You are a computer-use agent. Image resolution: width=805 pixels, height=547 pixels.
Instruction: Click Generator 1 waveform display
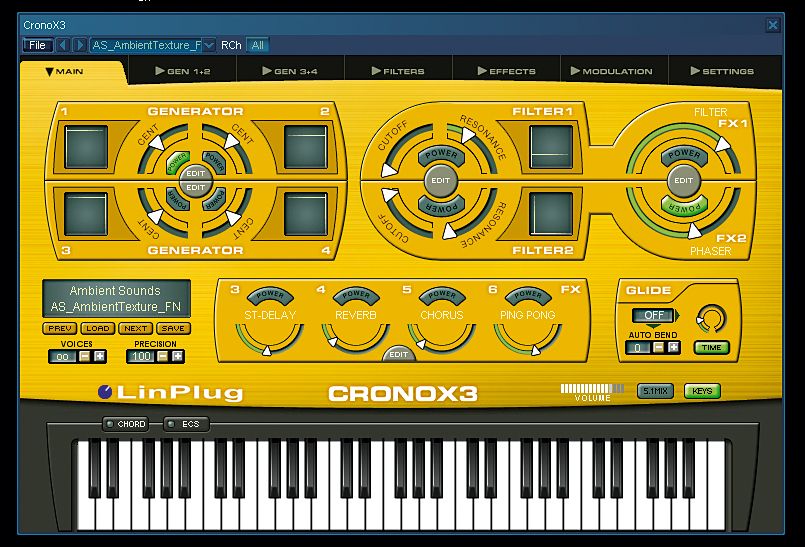[x=86, y=147]
